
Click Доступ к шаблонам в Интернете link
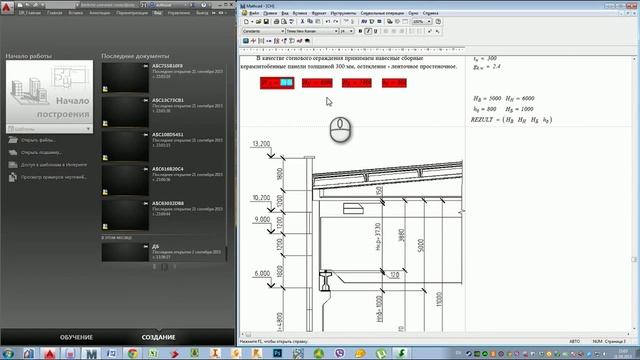tap(54, 165)
